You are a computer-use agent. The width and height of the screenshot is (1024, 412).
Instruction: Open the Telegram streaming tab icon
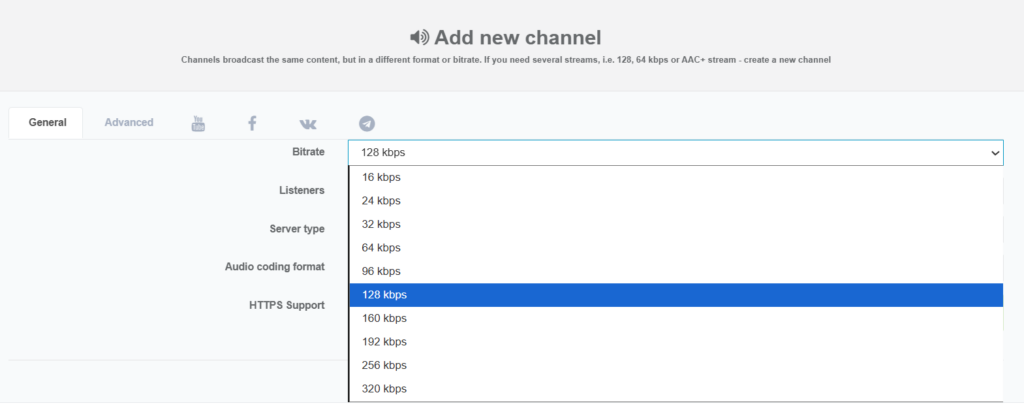point(367,123)
